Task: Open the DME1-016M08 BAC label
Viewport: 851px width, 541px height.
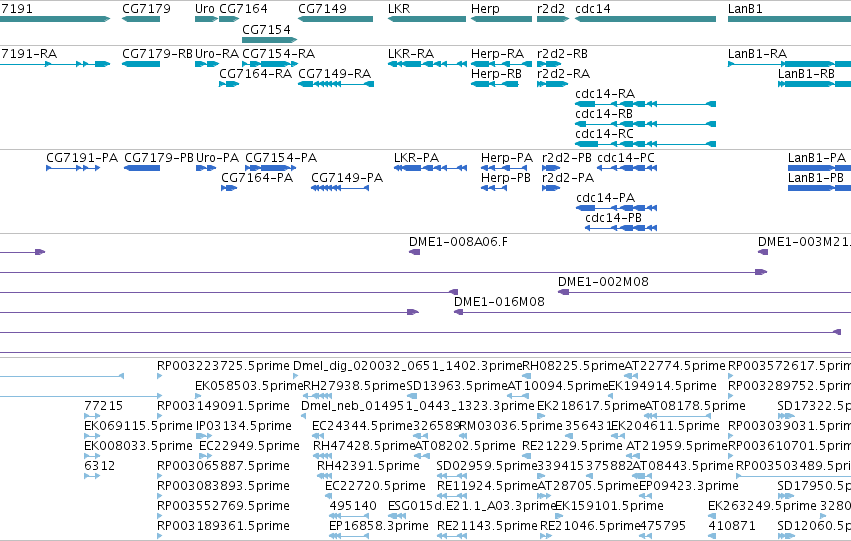Action: pos(499,302)
